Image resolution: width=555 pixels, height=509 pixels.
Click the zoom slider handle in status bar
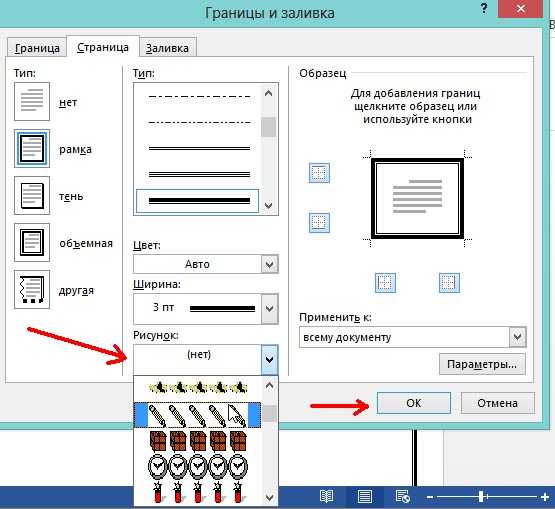tap(481, 497)
